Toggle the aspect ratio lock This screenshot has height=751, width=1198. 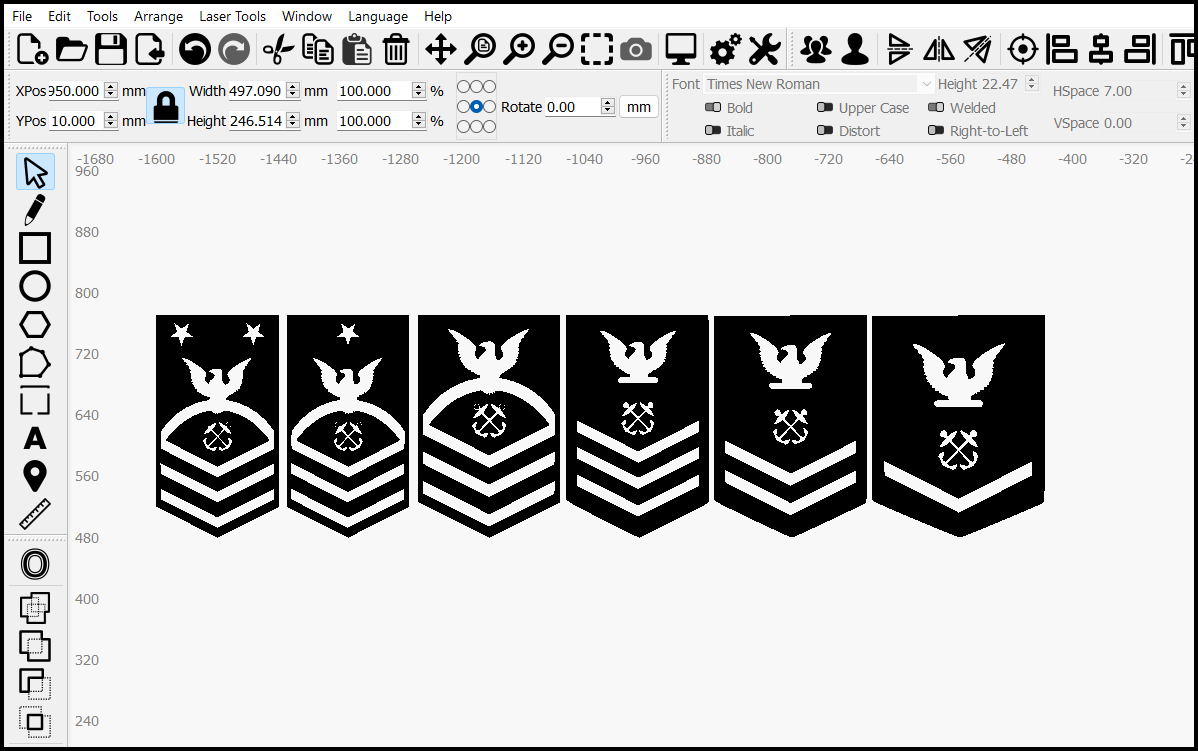(166, 105)
